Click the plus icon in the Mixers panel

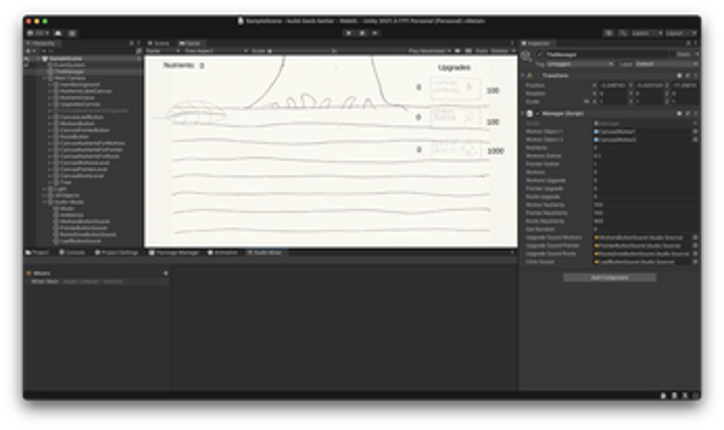pyautogui.click(x=166, y=273)
